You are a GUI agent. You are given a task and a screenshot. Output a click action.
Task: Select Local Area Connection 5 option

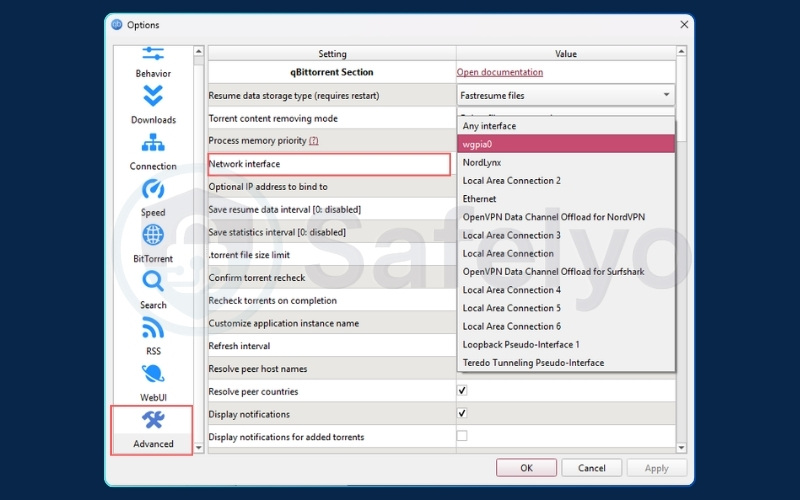(566, 308)
